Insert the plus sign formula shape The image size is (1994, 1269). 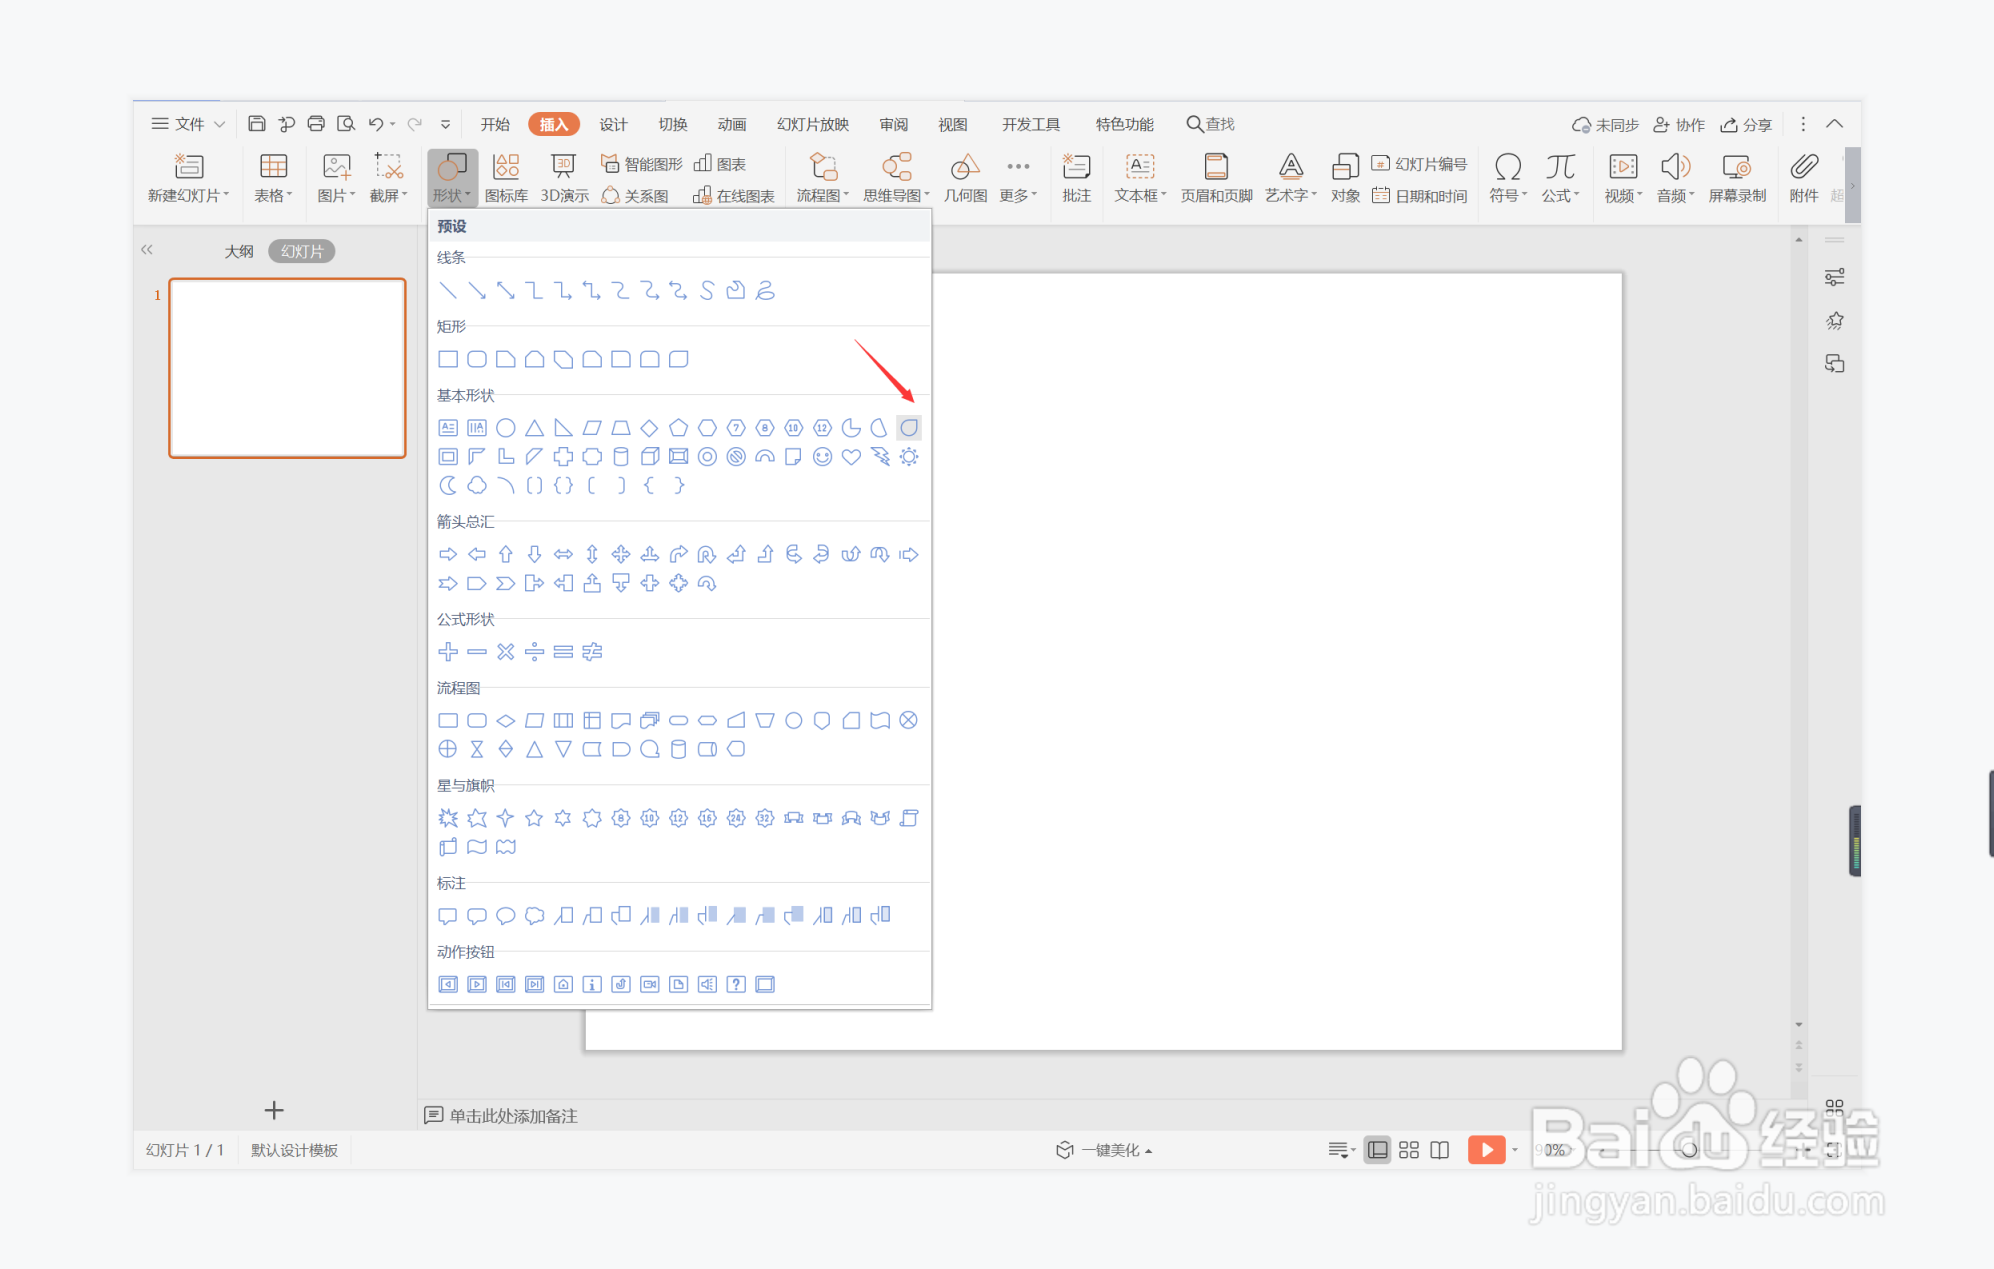point(448,652)
